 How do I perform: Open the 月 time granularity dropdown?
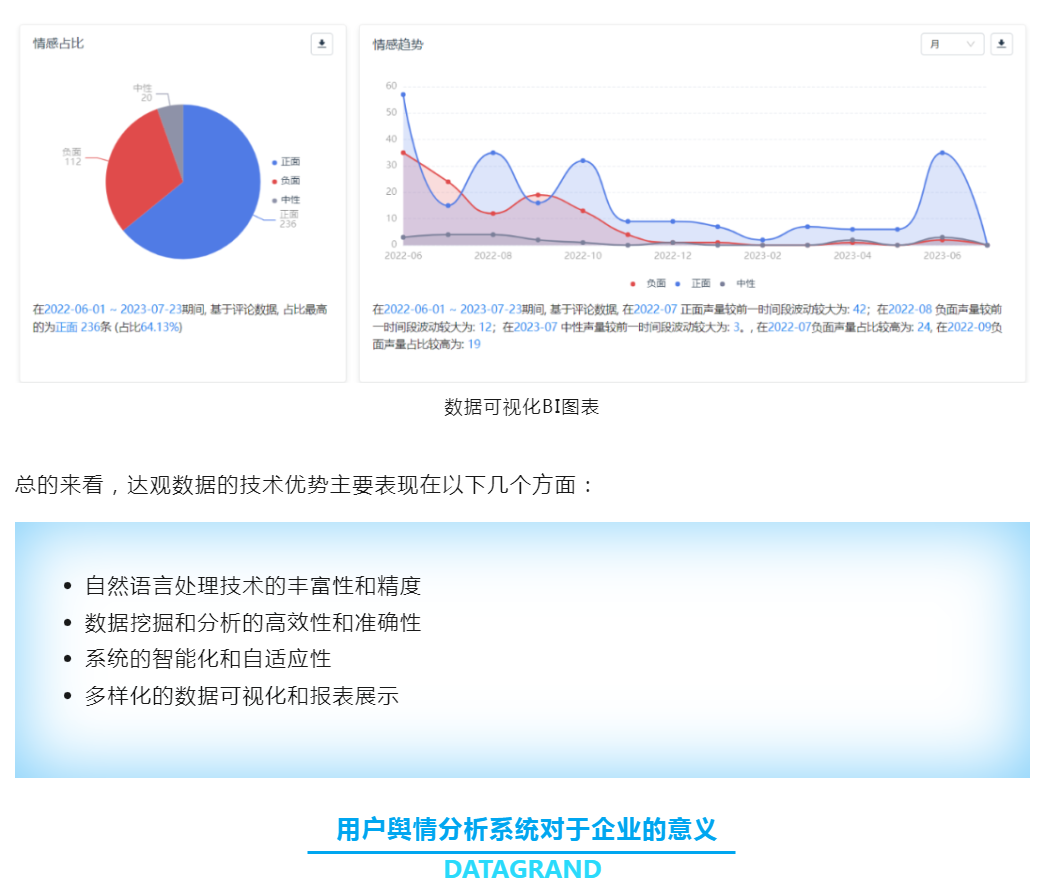[951, 44]
